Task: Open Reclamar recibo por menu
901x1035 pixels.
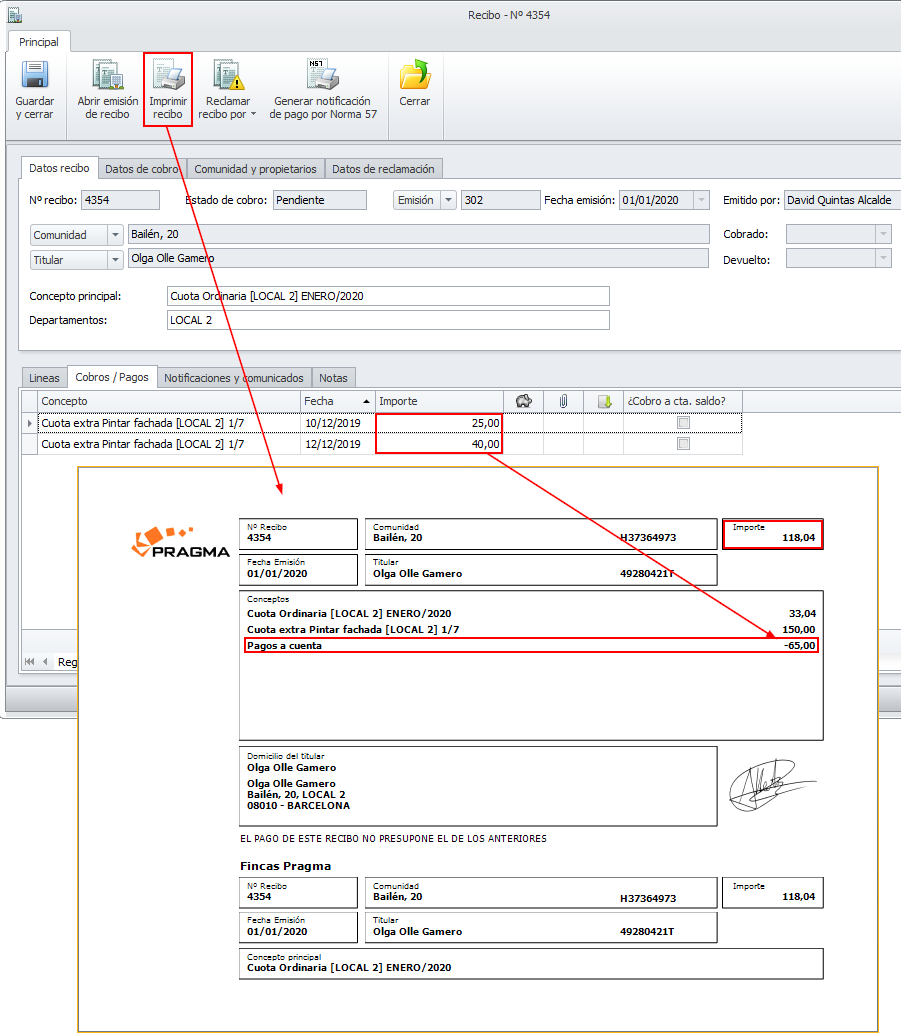Action: click(x=228, y=90)
